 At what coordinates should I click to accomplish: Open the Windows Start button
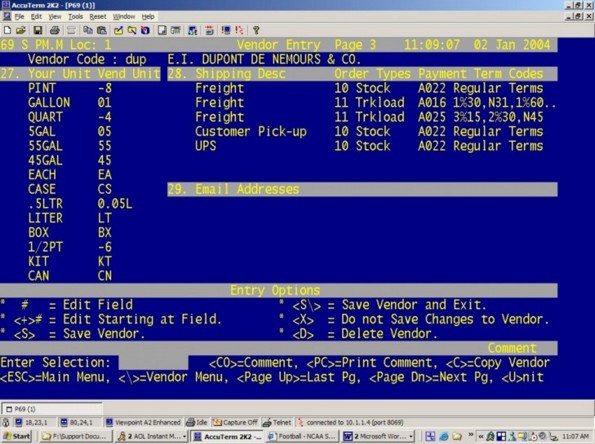click(17, 436)
